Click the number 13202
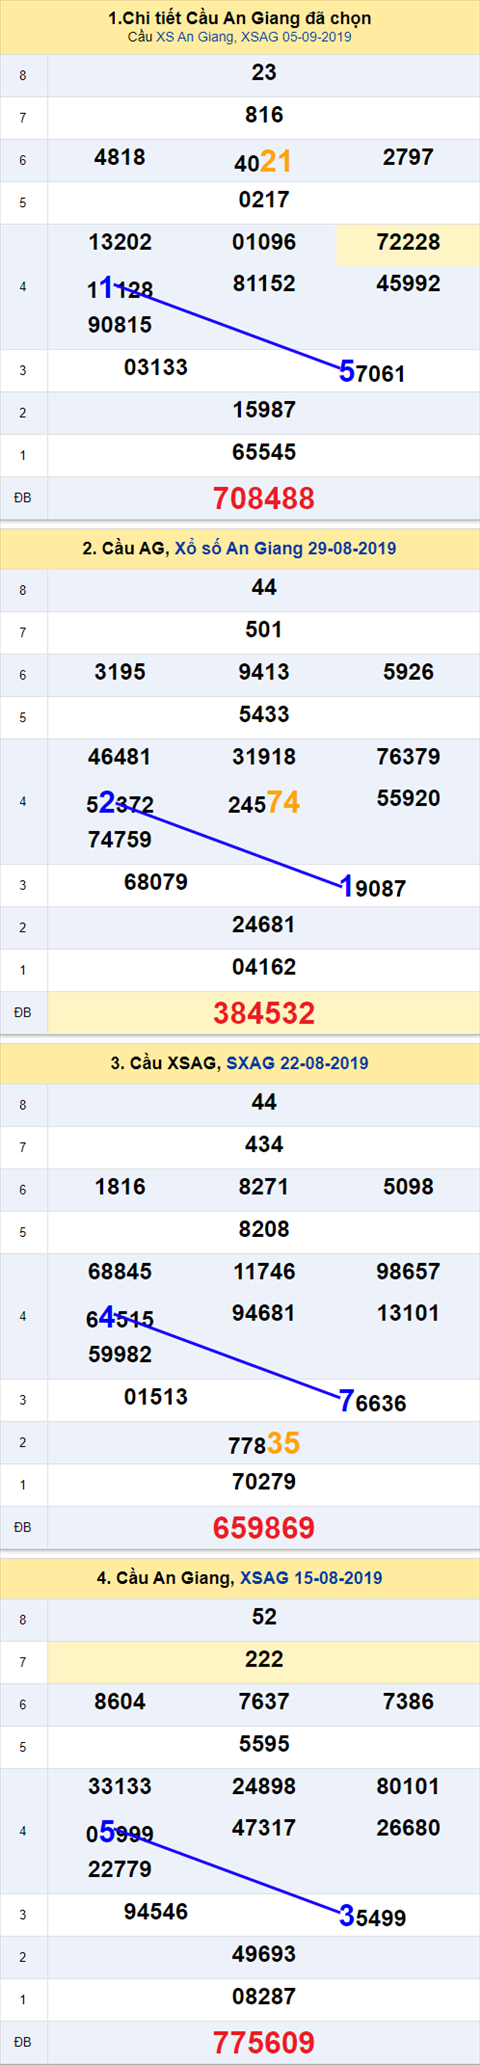This screenshot has height=2065, width=480. (x=120, y=242)
